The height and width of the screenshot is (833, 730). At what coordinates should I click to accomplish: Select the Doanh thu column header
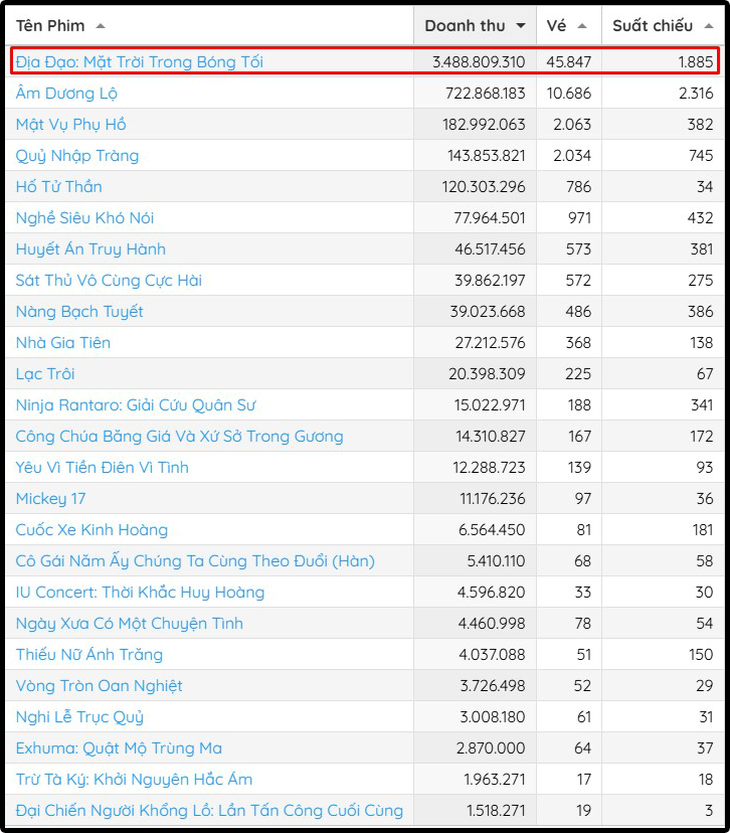click(x=466, y=26)
